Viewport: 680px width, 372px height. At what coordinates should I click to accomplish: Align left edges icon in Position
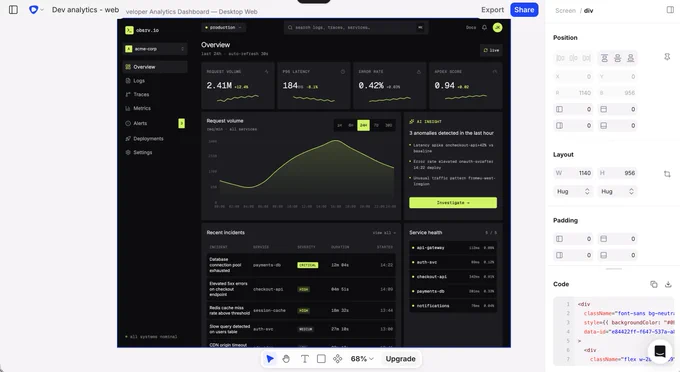[x=560, y=58]
